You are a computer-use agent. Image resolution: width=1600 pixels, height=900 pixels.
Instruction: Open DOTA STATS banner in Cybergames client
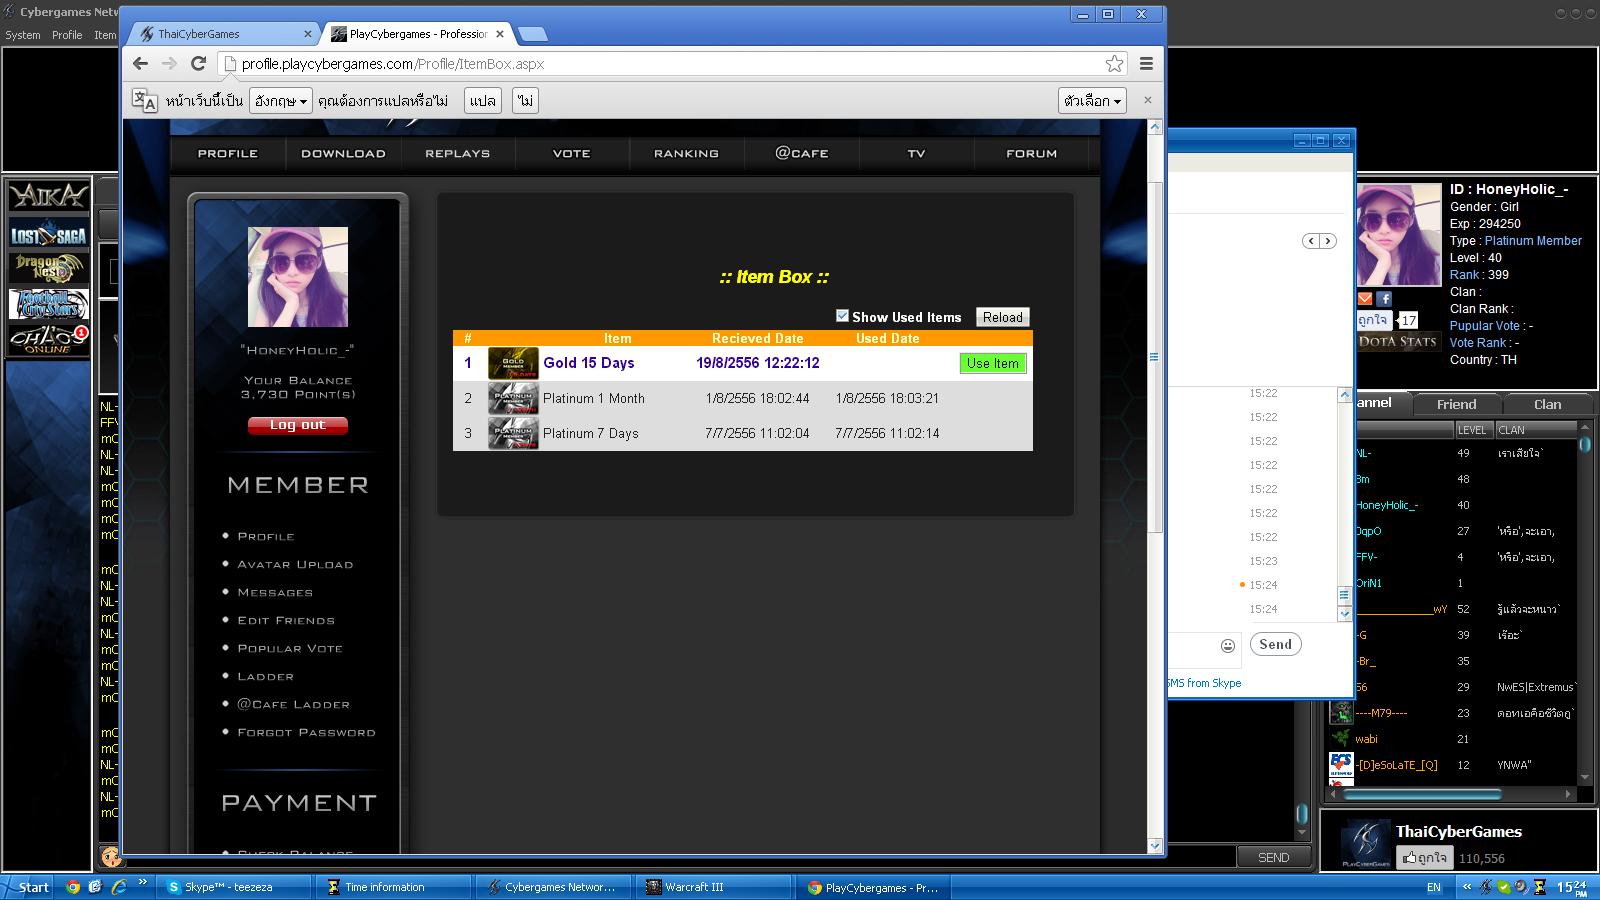[1397, 342]
